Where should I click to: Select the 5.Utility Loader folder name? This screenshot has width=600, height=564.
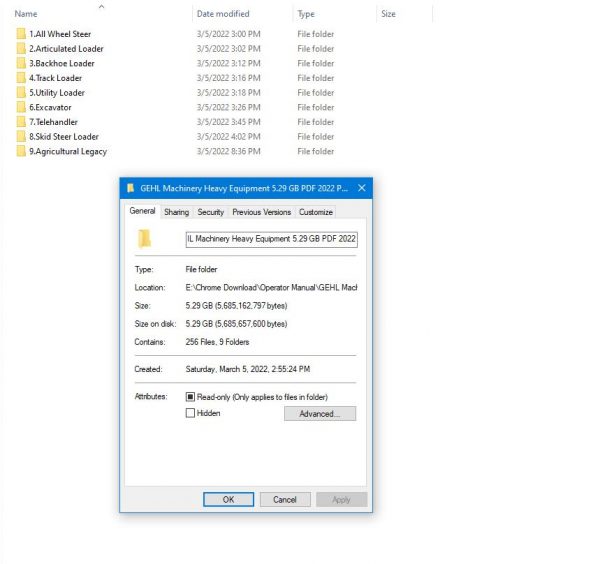click(57, 93)
